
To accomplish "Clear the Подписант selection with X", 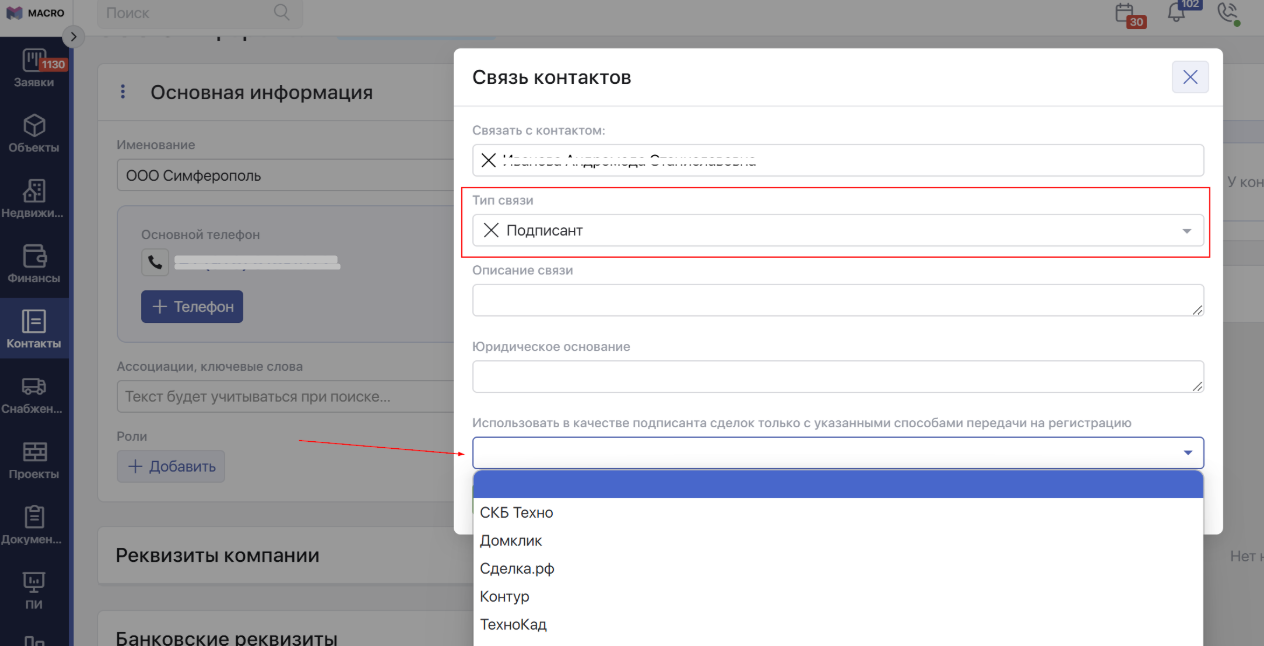I will pos(491,230).
